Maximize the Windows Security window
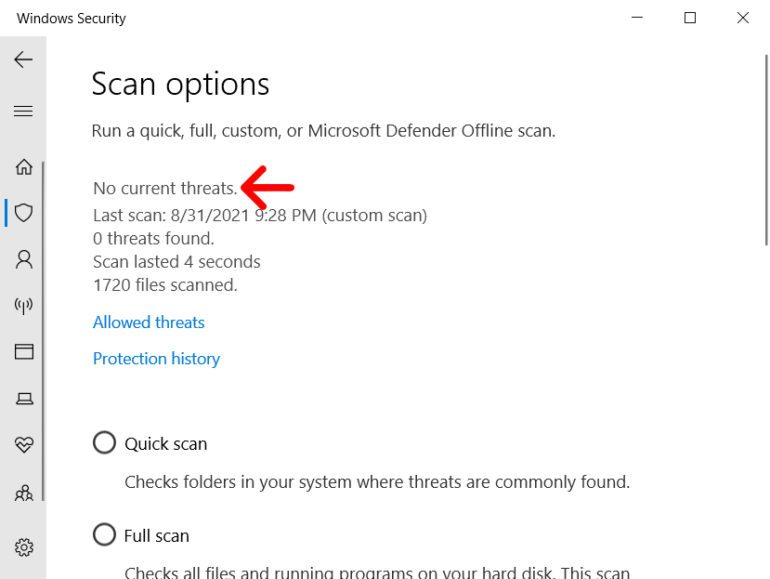Image resolution: width=770 pixels, height=579 pixels. 690,18
